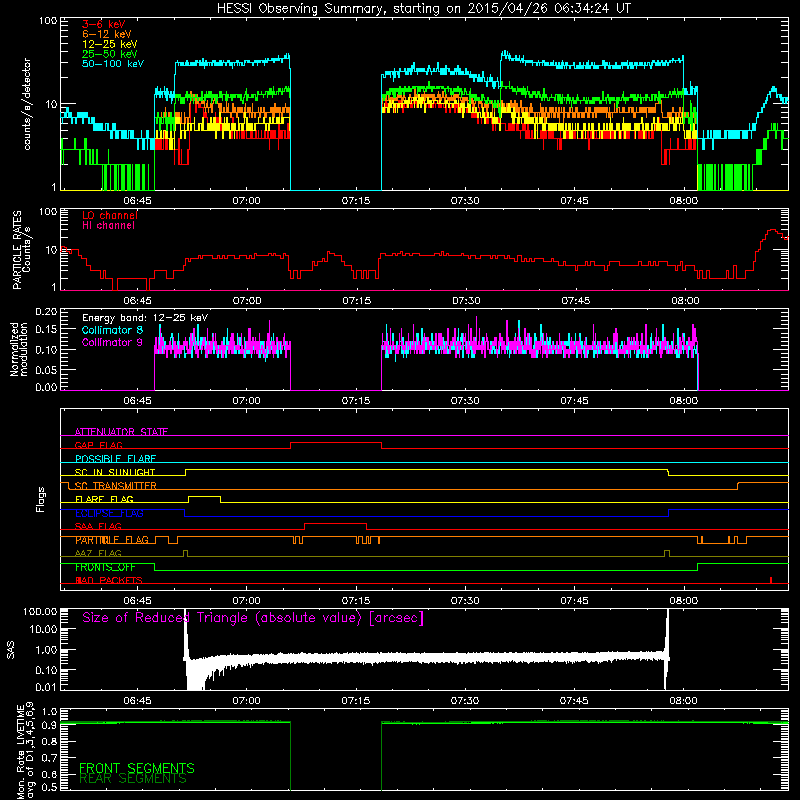This screenshot has height=800, width=800.
Task: Click the FRONT SEGMENTS legend label
Action: [x=137, y=768]
